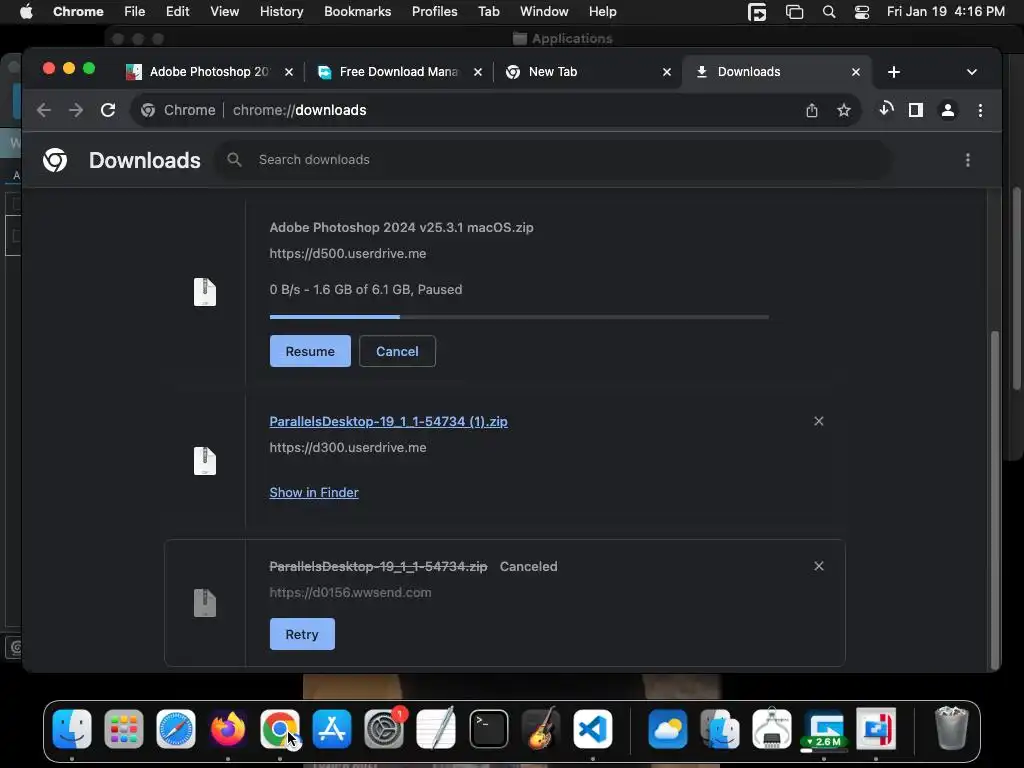Close the New Tab tab
Image resolution: width=1024 pixels, height=768 pixels.
tap(667, 72)
